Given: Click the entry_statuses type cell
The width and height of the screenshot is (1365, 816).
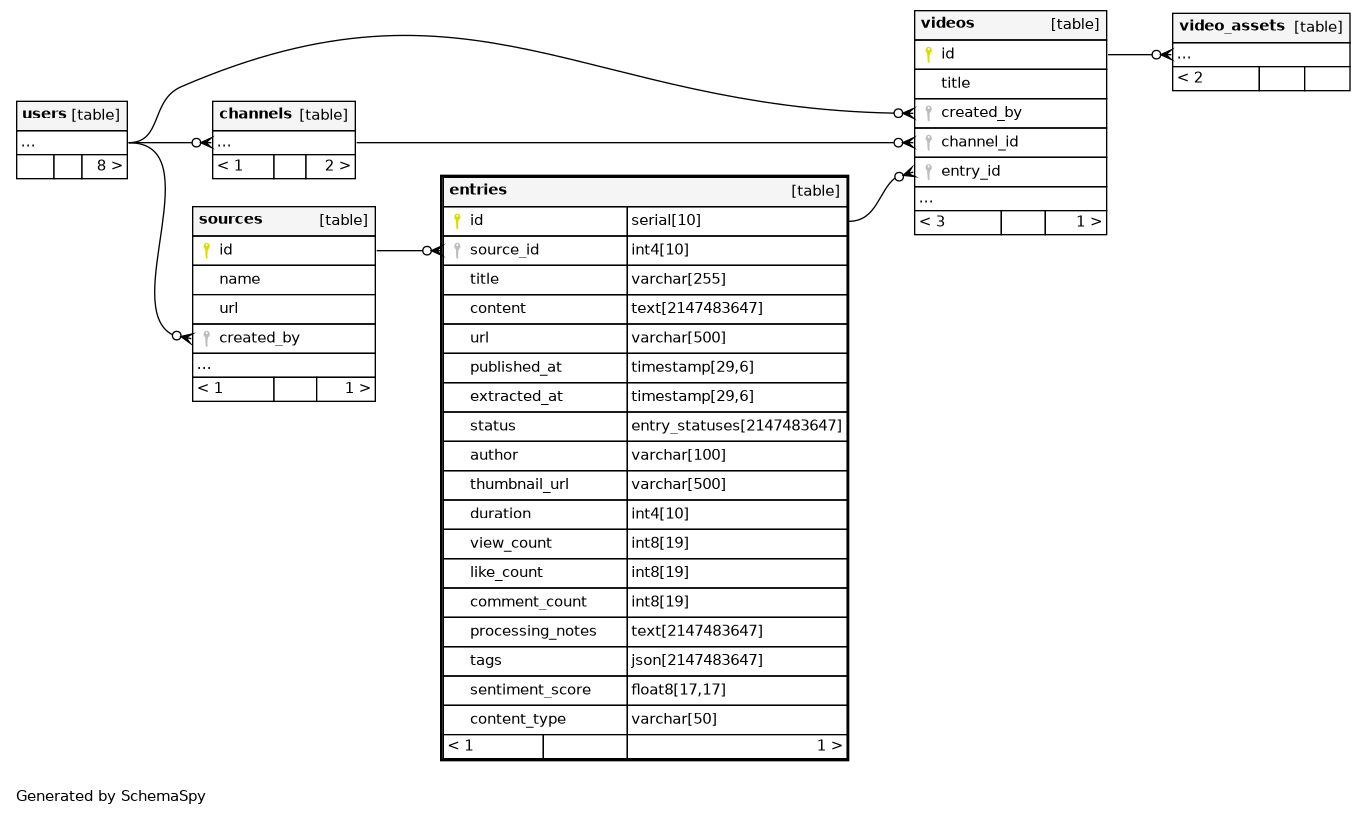Looking at the screenshot, I should click(736, 426).
